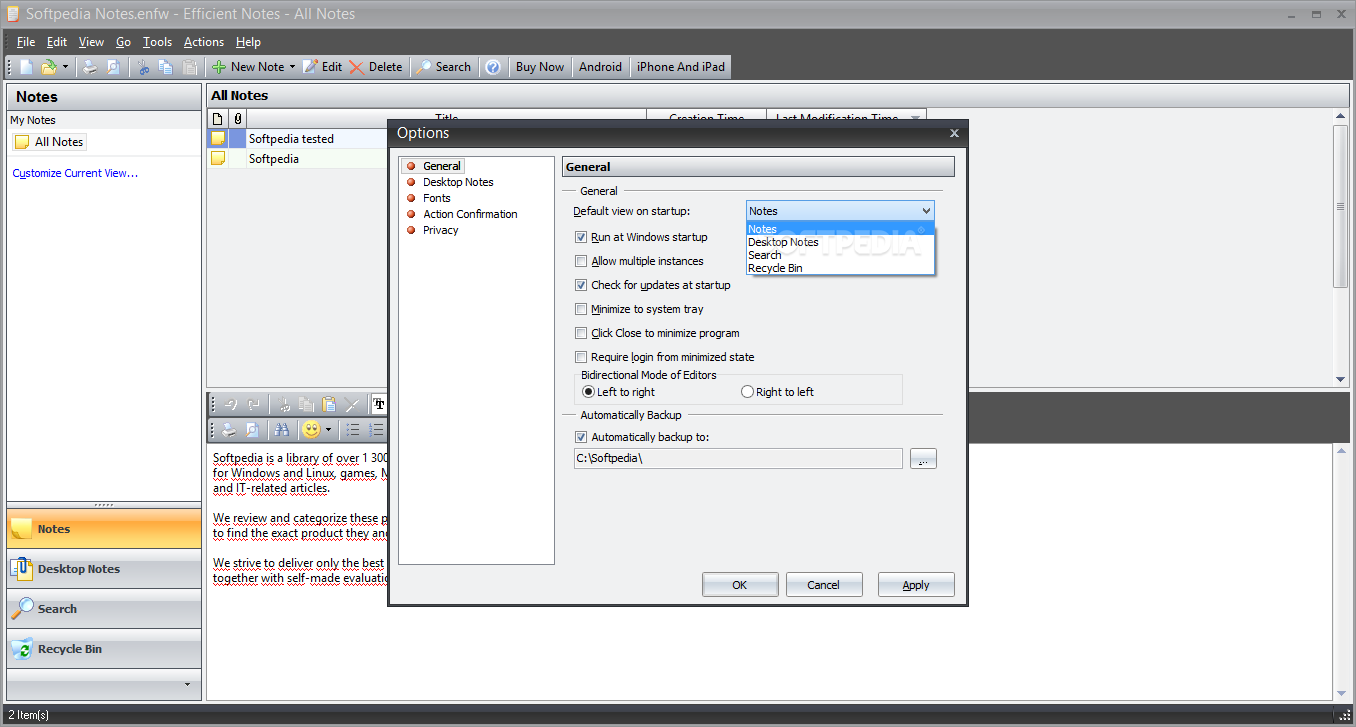Click the Buy Now toolbar button

pos(540,67)
